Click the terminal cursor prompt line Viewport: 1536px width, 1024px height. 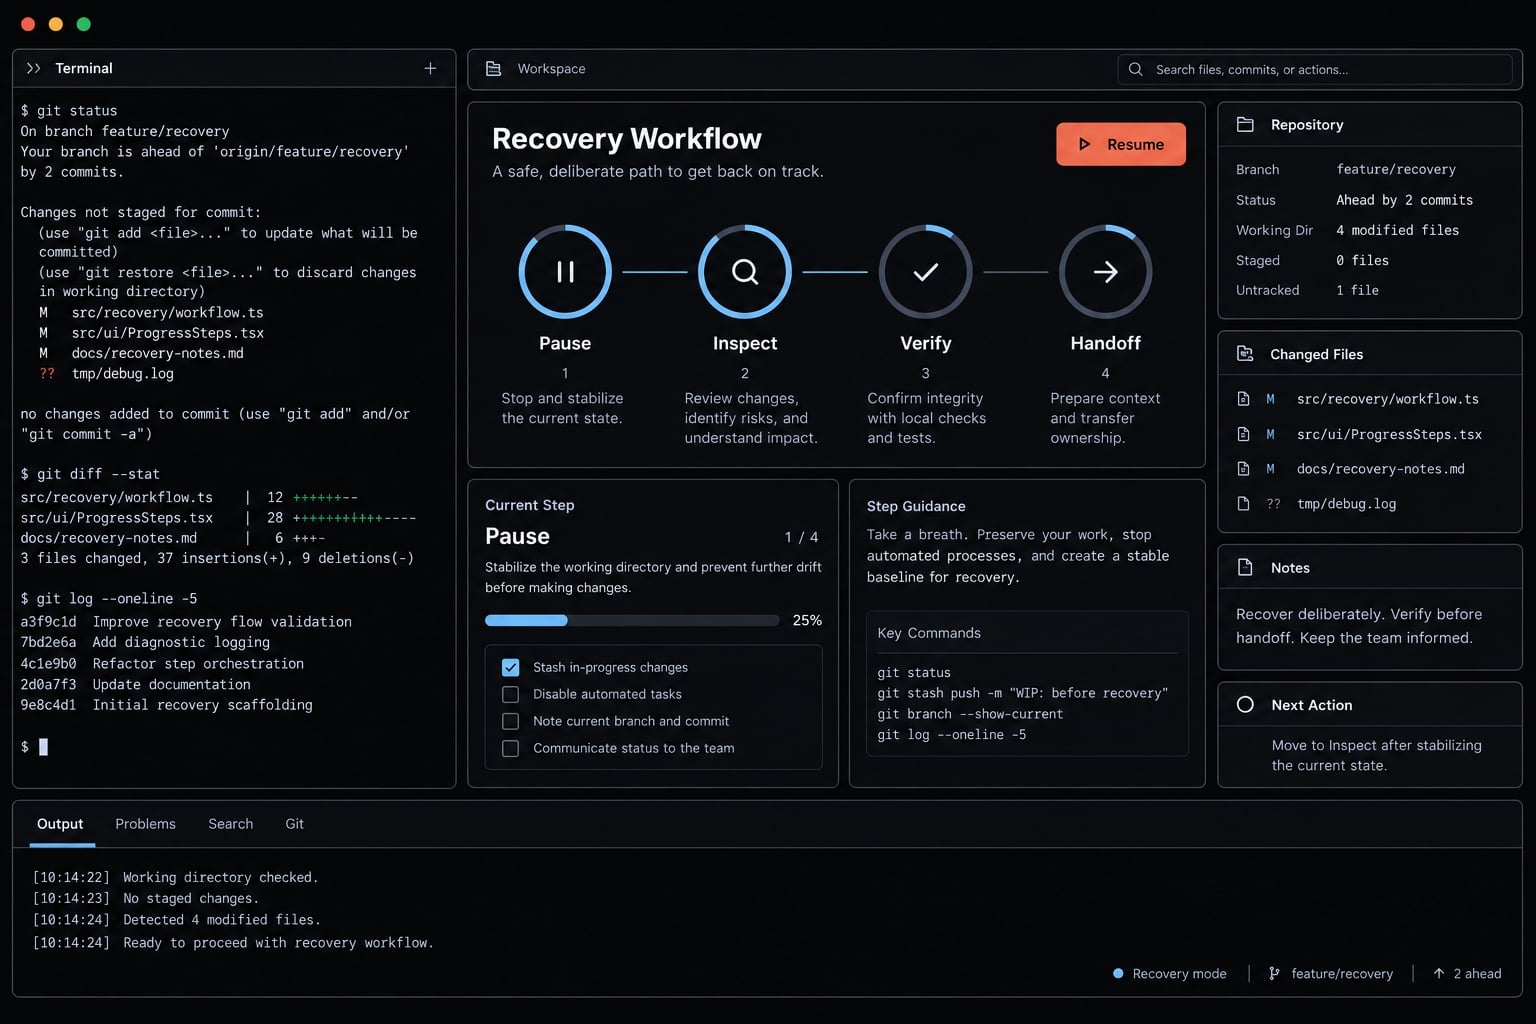(34, 747)
